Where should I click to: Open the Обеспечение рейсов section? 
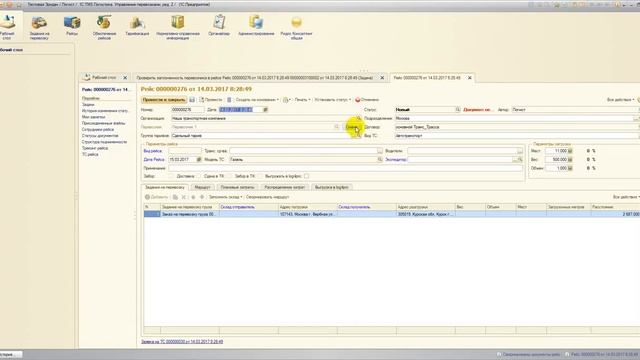104,28
